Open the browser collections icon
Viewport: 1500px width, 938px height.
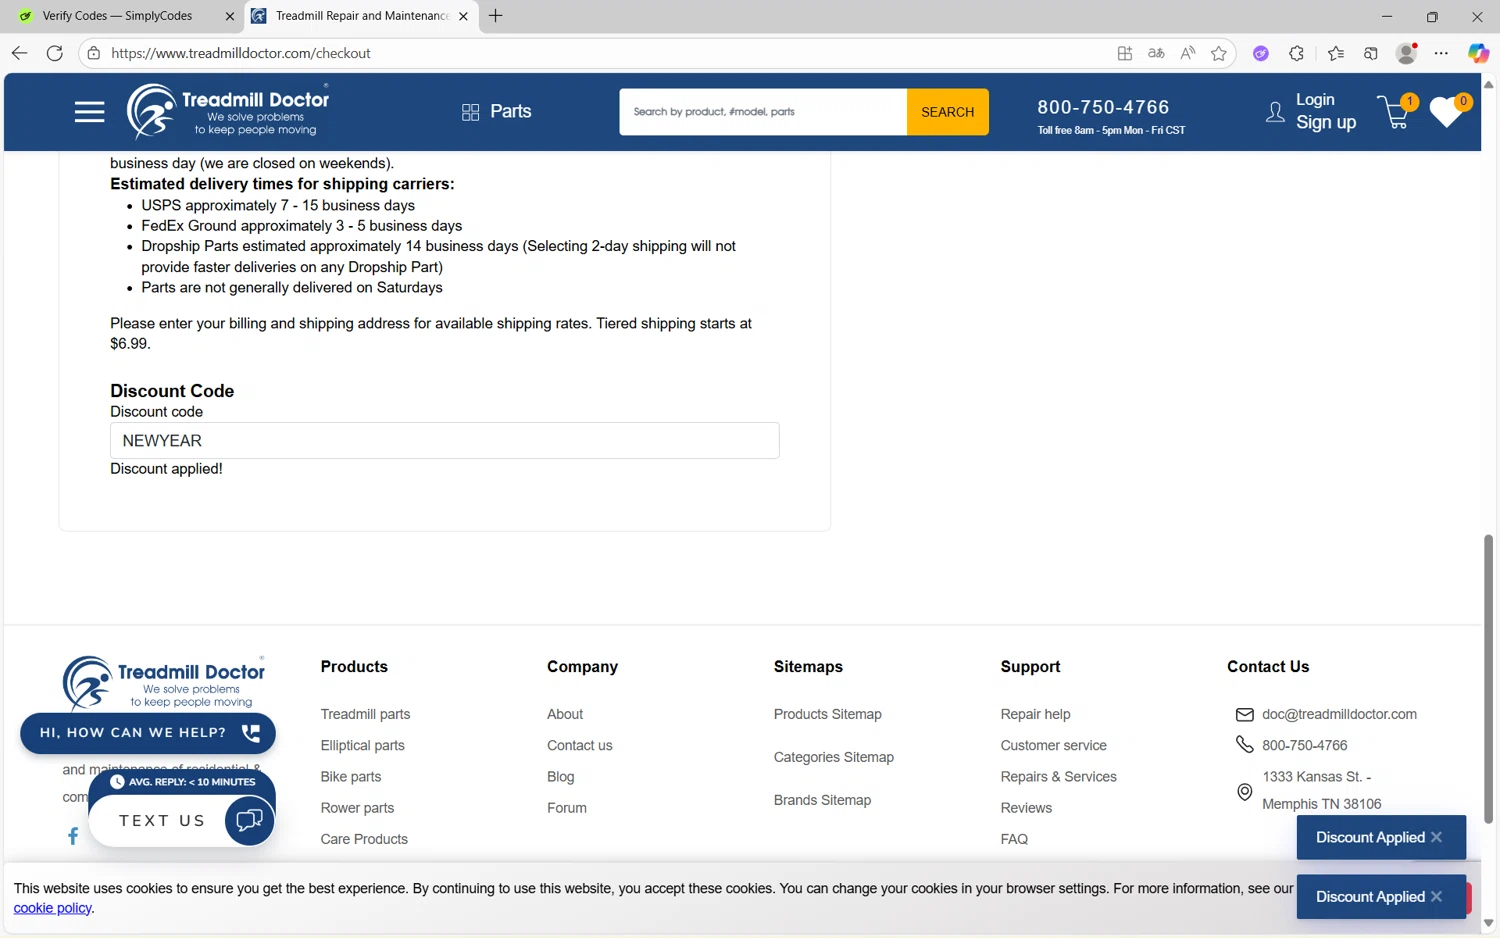click(1371, 53)
